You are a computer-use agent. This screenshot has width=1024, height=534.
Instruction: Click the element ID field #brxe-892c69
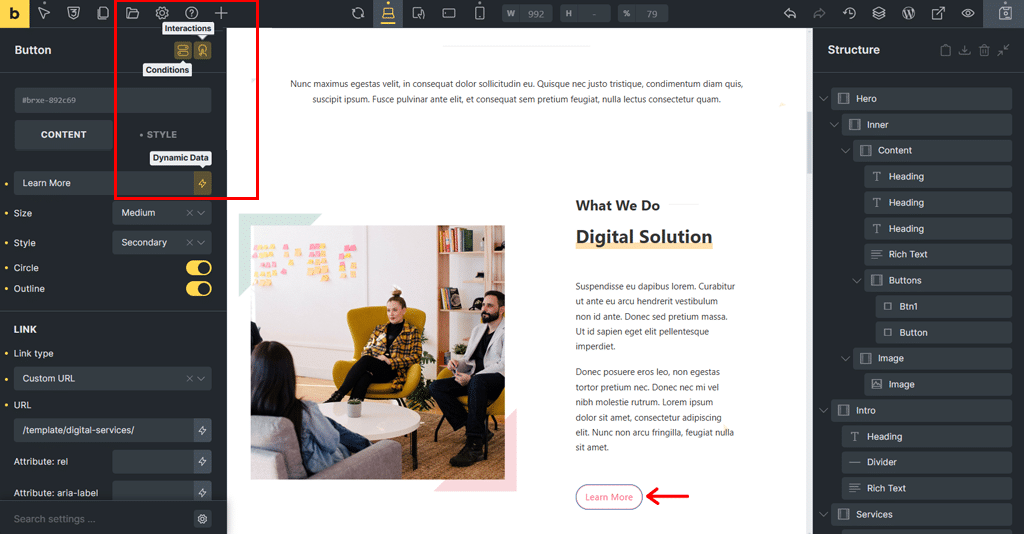112,101
